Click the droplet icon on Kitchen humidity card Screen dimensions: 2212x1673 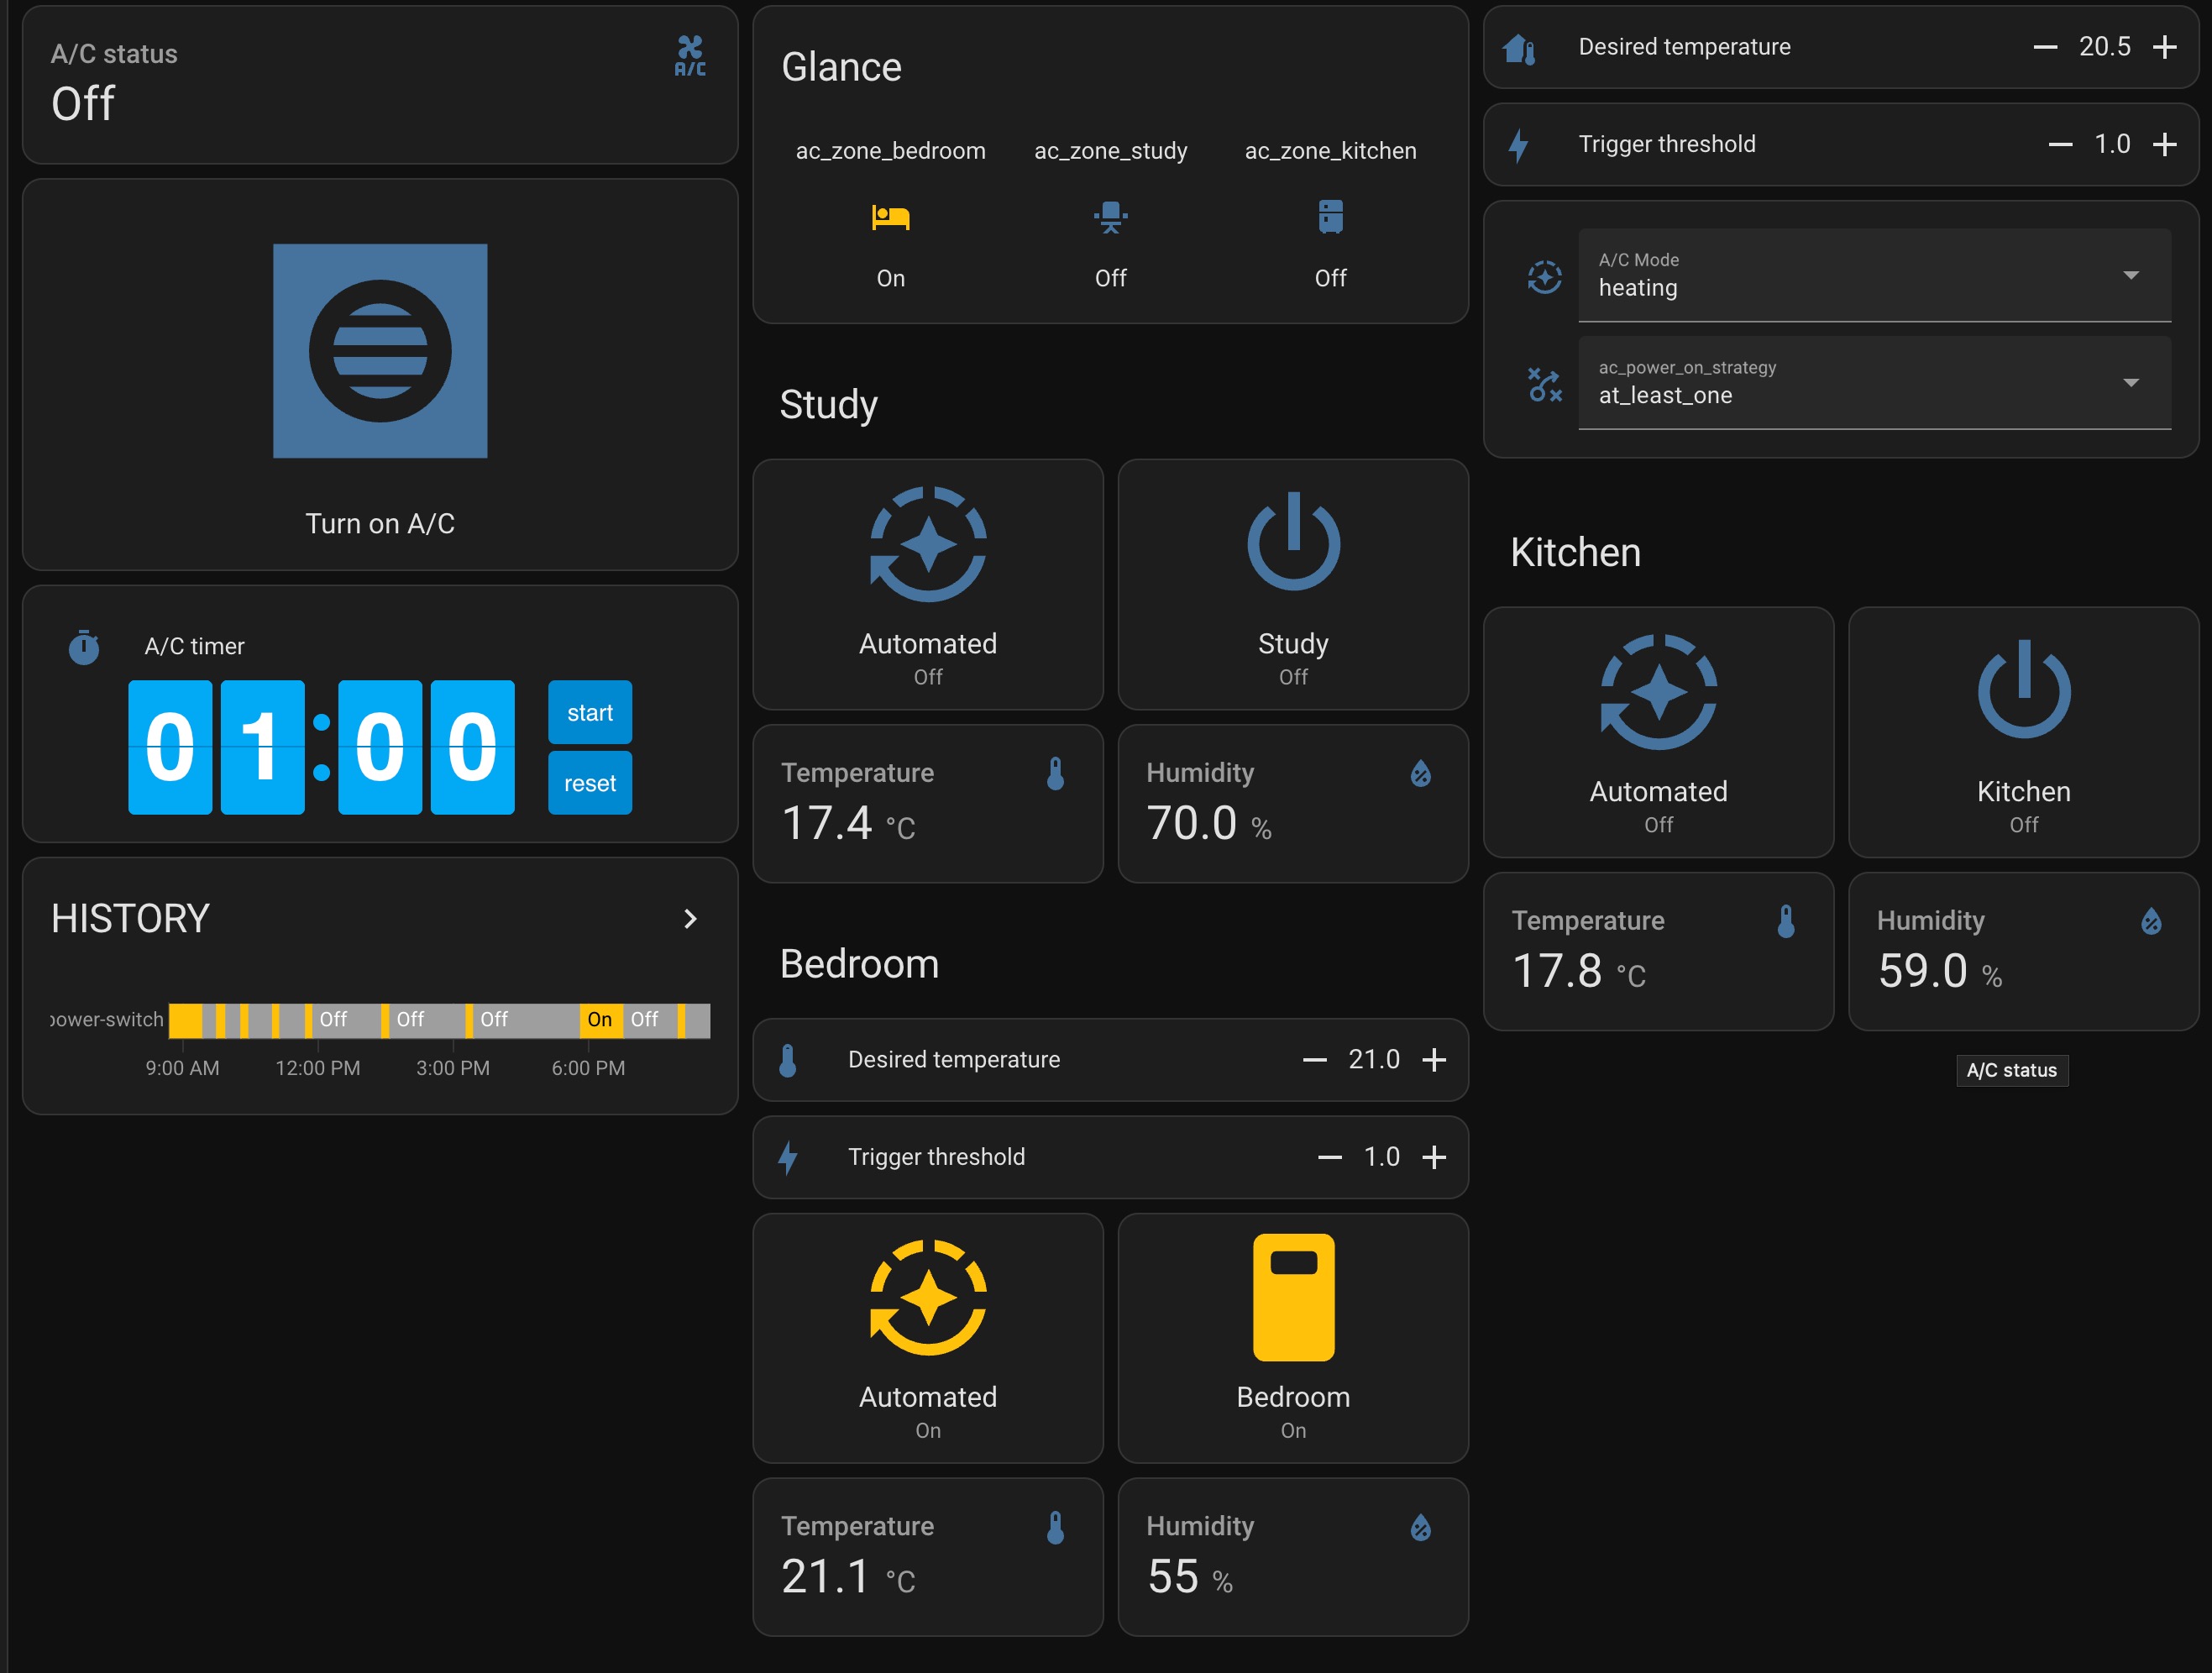point(2150,921)
